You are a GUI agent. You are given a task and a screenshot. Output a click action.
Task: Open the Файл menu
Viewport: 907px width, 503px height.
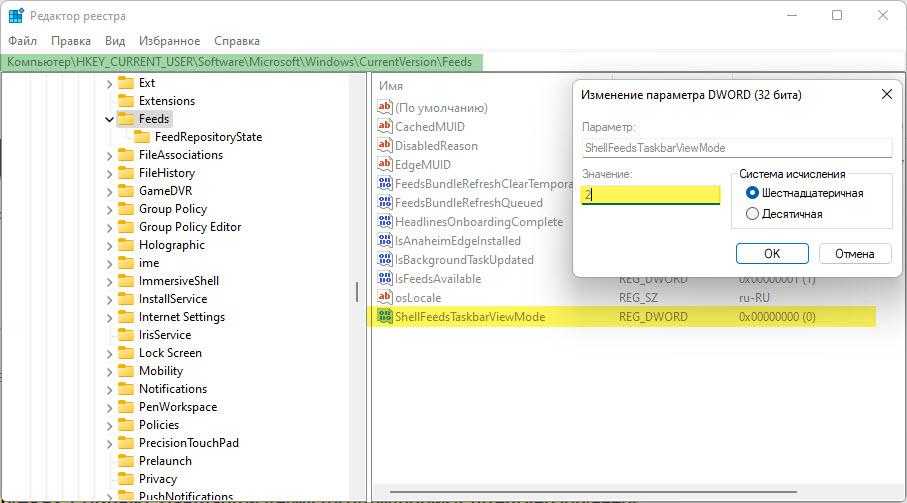[22, 41]
